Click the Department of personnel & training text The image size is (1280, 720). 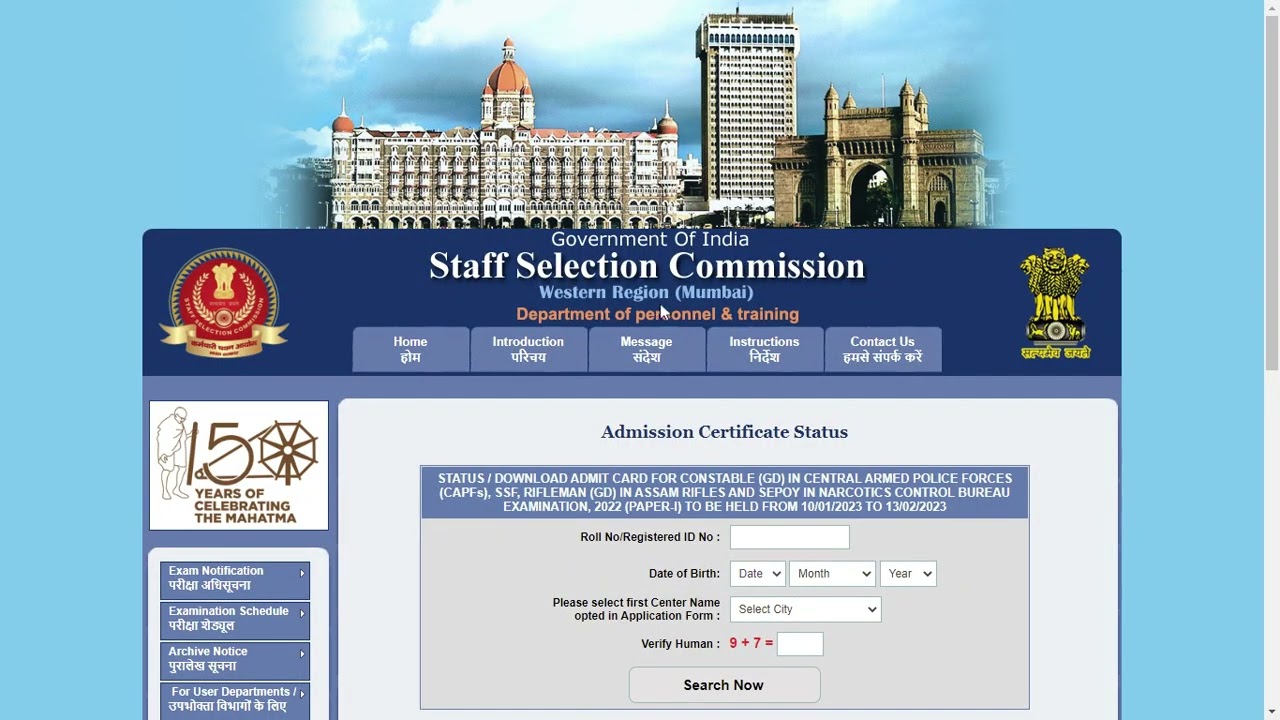[657, 314]
